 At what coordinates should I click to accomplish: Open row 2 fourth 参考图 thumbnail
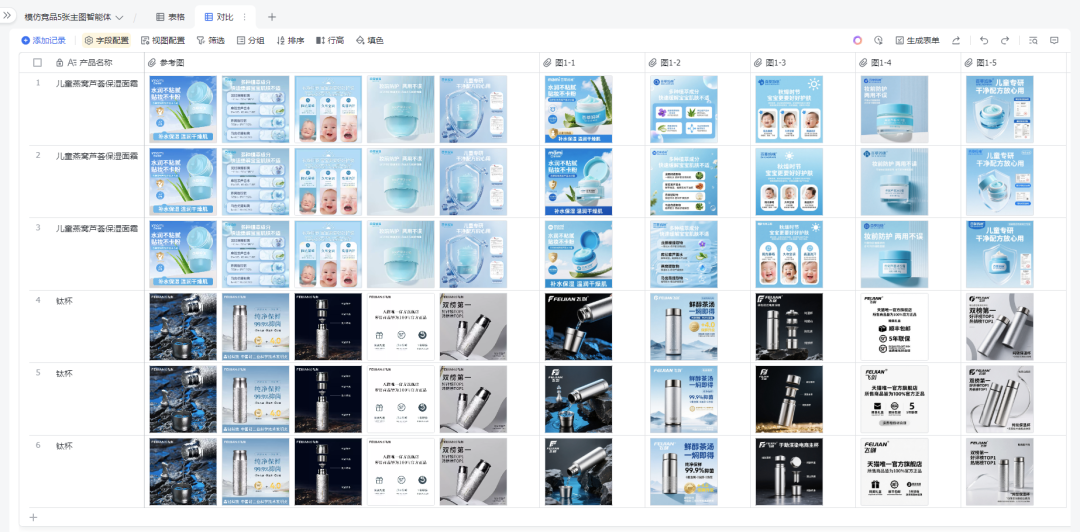click(401, 181)
